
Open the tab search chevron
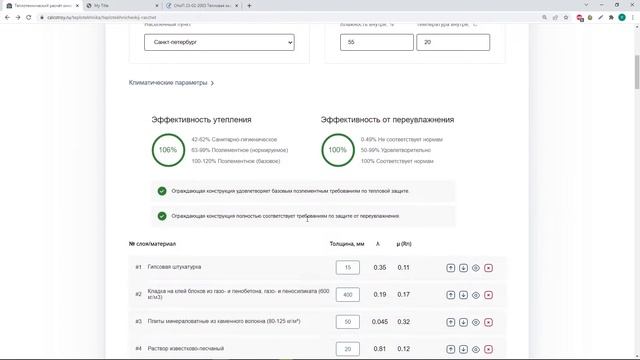coord(586,5)
